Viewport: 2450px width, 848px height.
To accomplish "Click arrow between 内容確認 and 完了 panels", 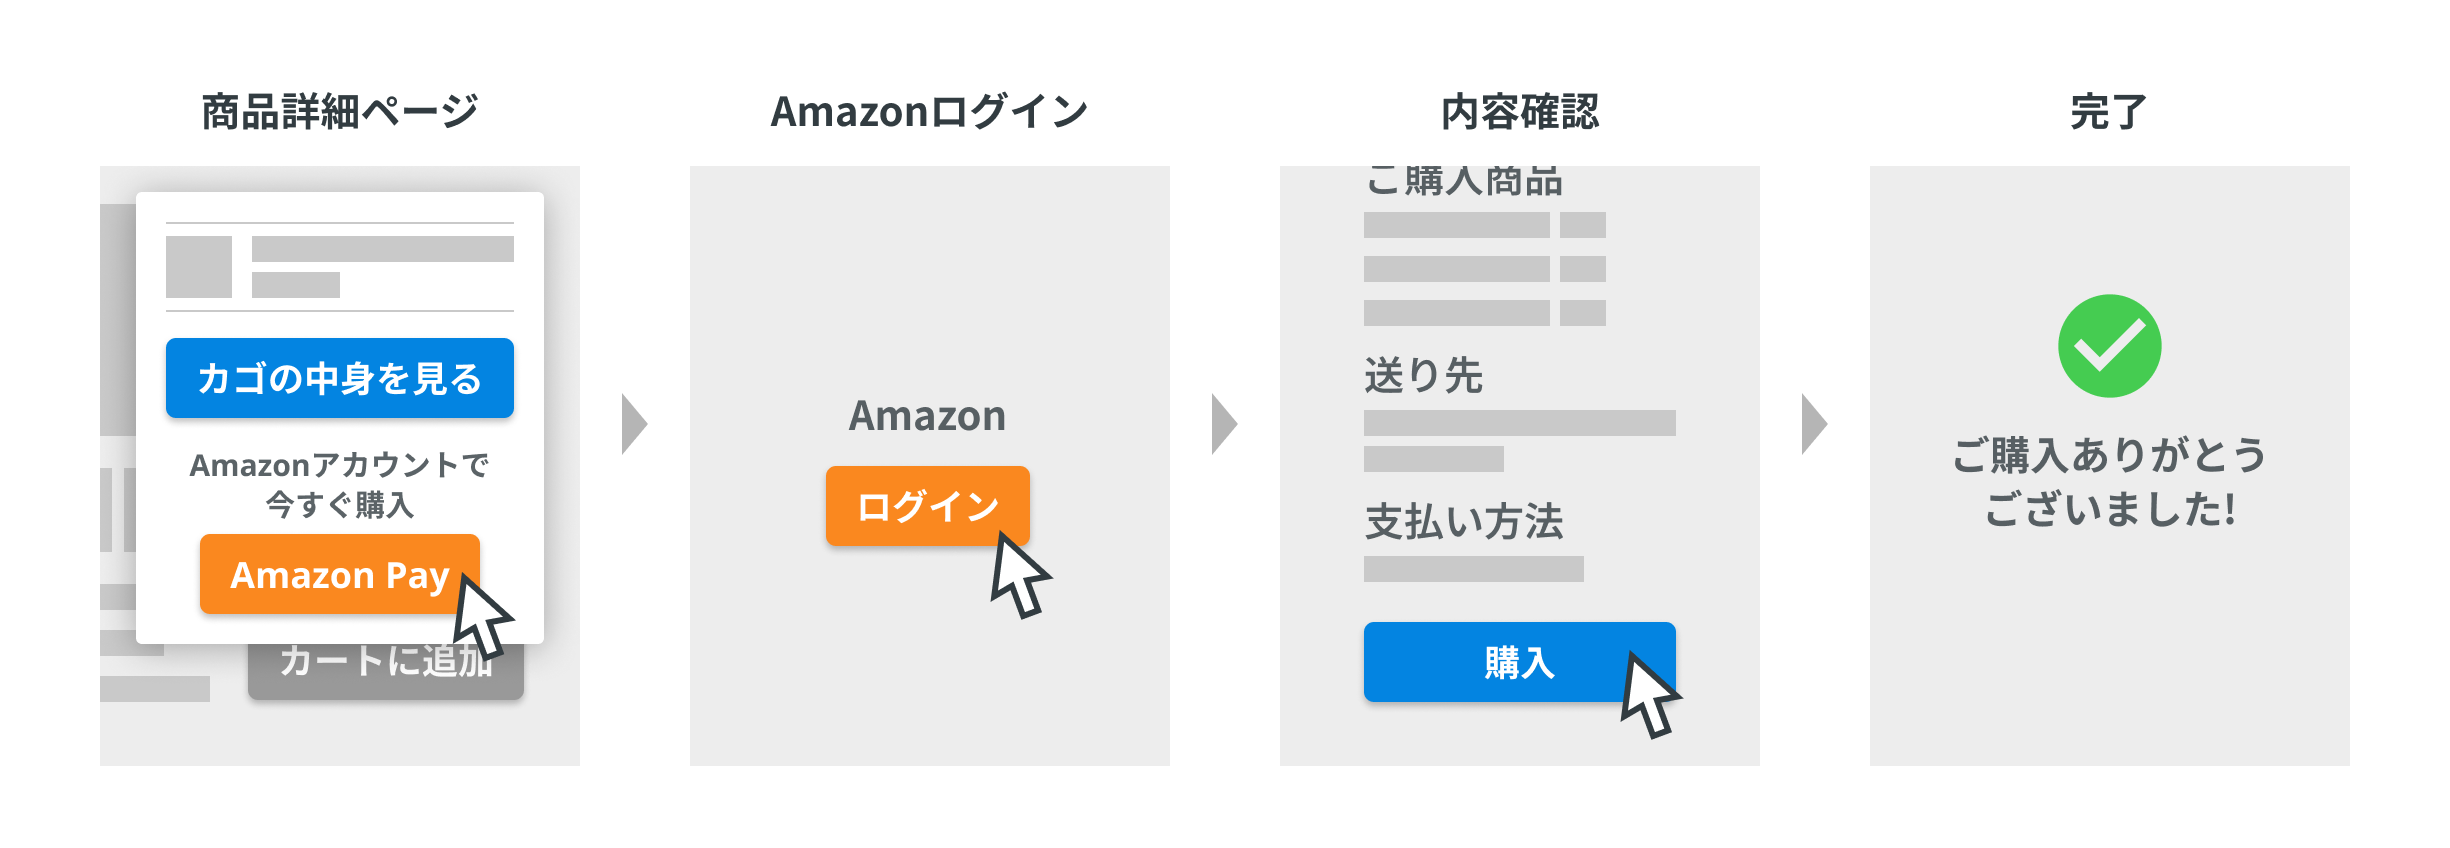I will point(1814,424).
